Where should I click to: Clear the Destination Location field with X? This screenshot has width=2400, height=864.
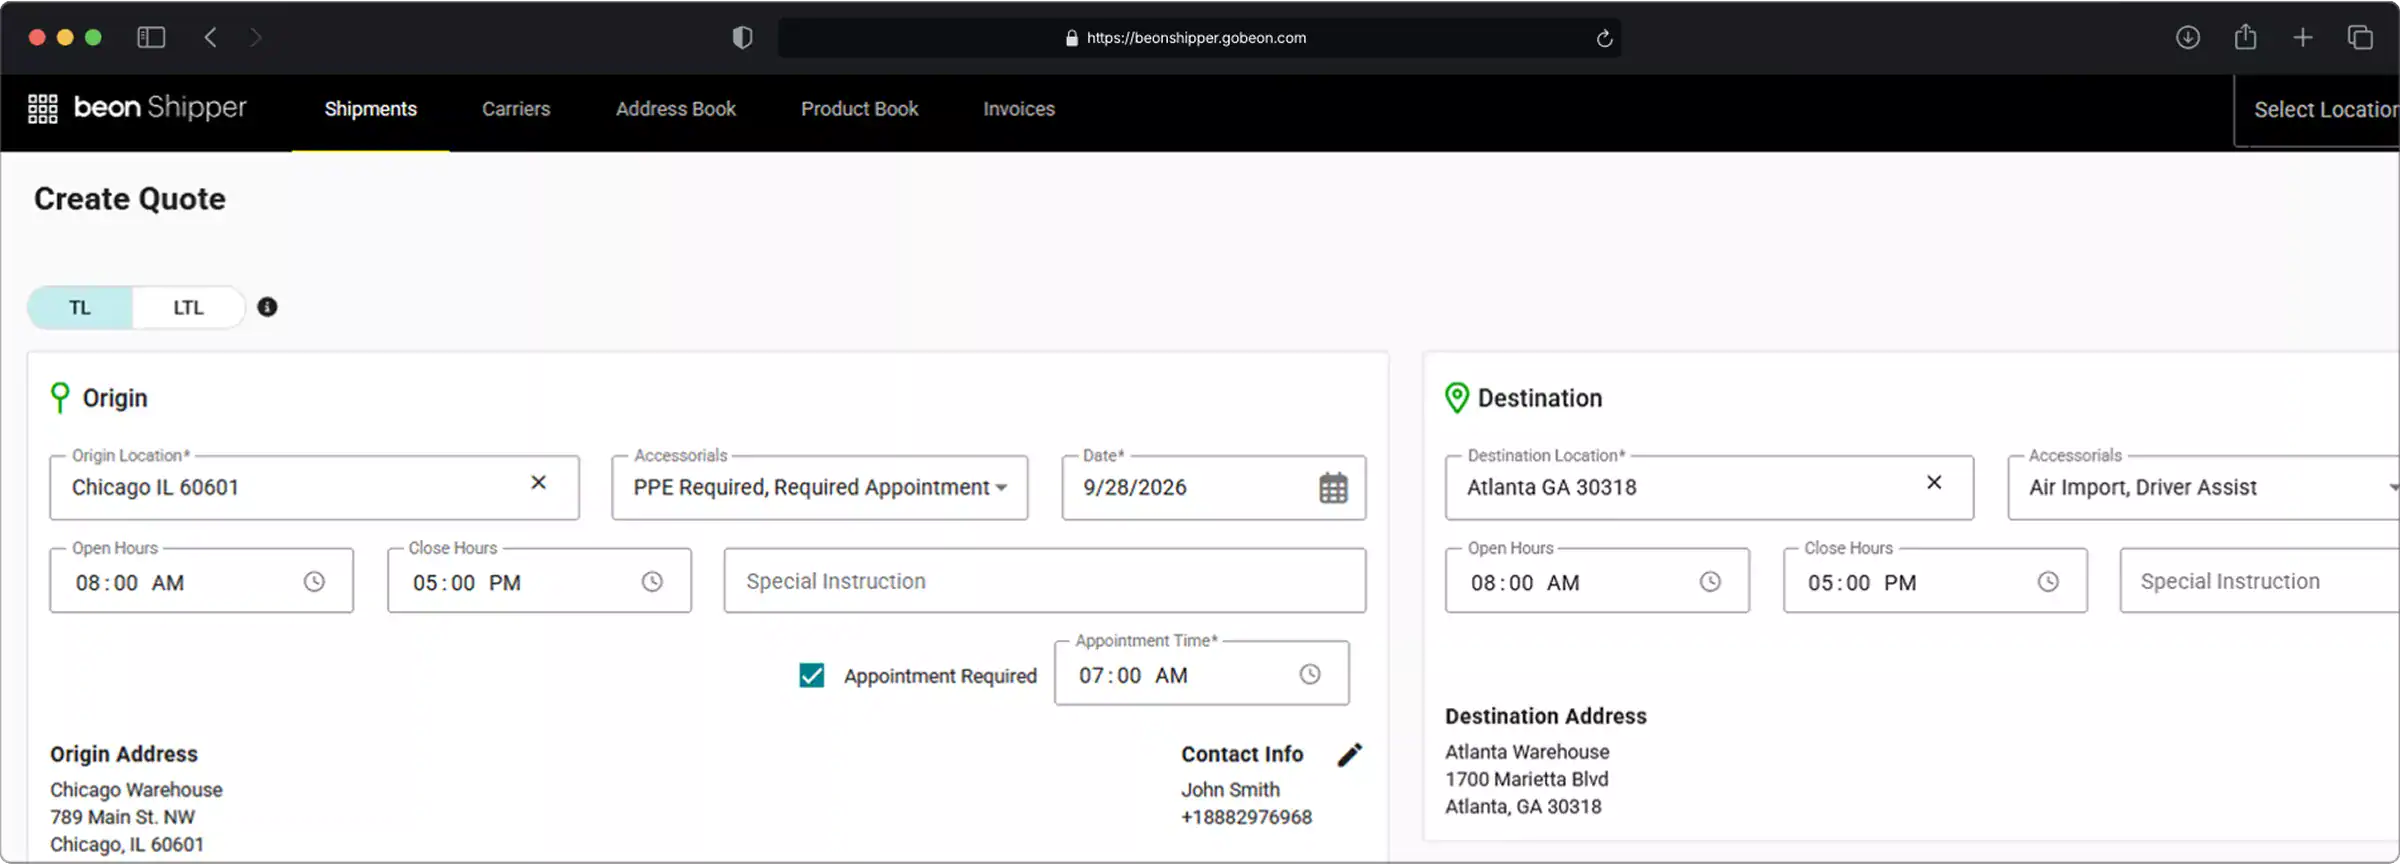1934,483
